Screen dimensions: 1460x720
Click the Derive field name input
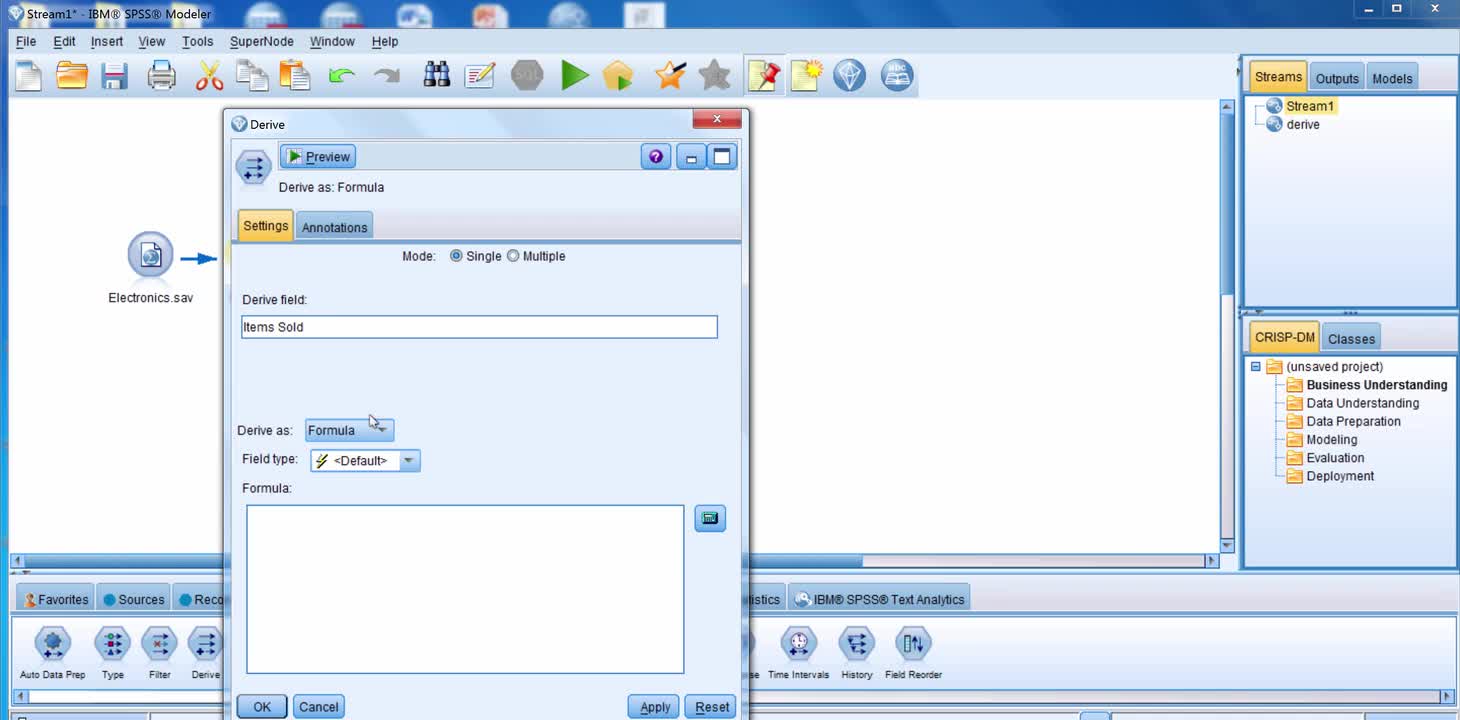coord(479,327)
